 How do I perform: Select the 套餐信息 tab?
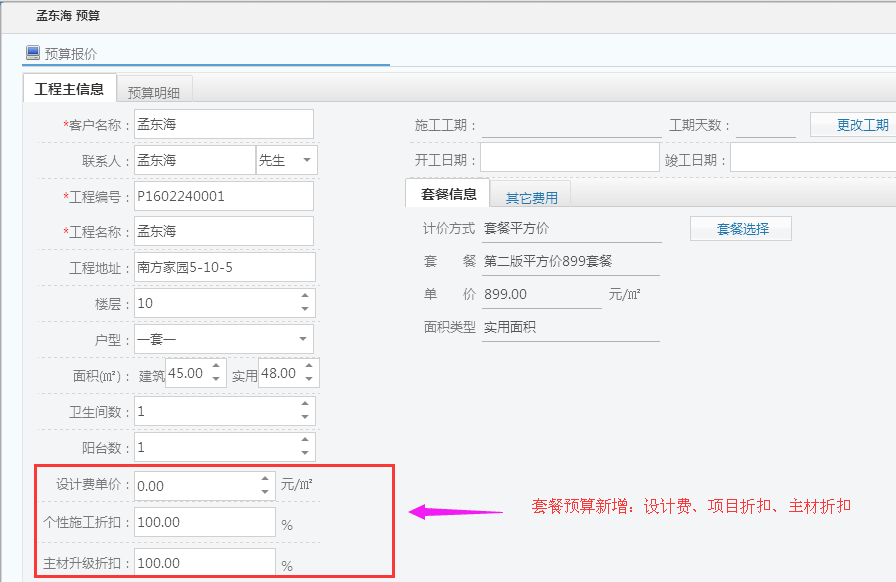(x=448, y=194)
